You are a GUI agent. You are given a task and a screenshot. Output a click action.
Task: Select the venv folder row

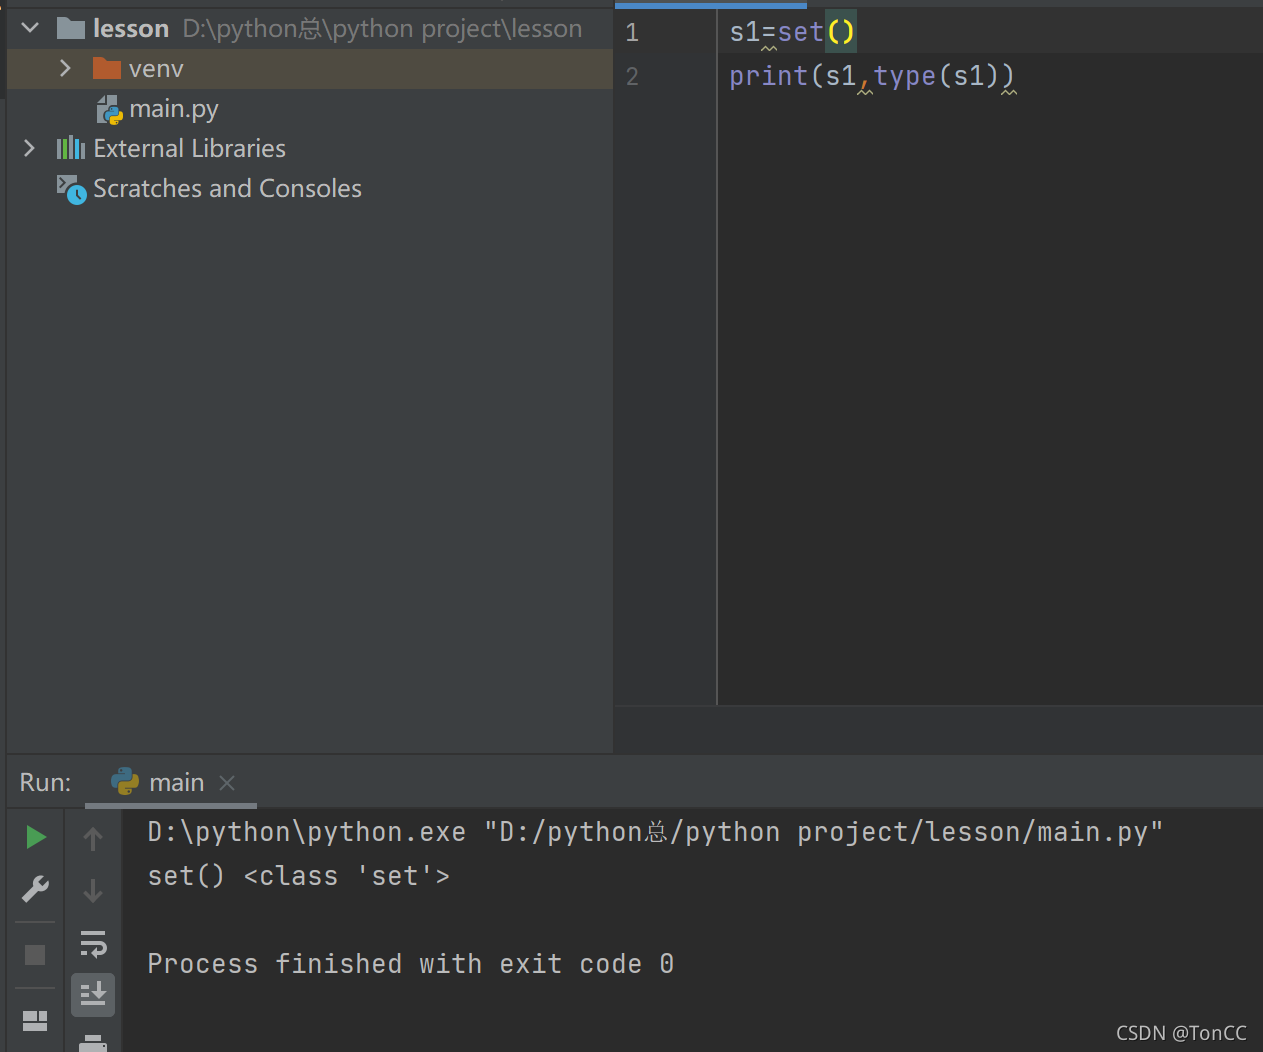pos(310,68)
